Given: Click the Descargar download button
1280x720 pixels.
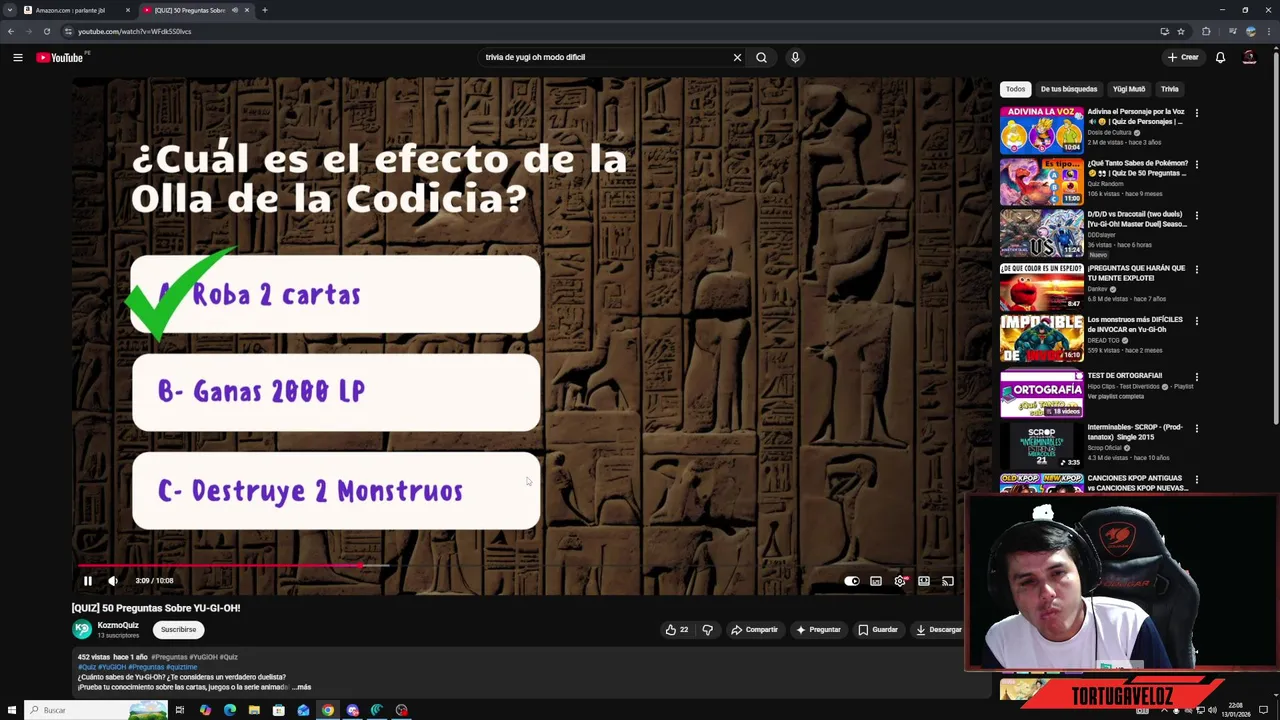Looking at the screenshot, I should (x=938, y=629).
